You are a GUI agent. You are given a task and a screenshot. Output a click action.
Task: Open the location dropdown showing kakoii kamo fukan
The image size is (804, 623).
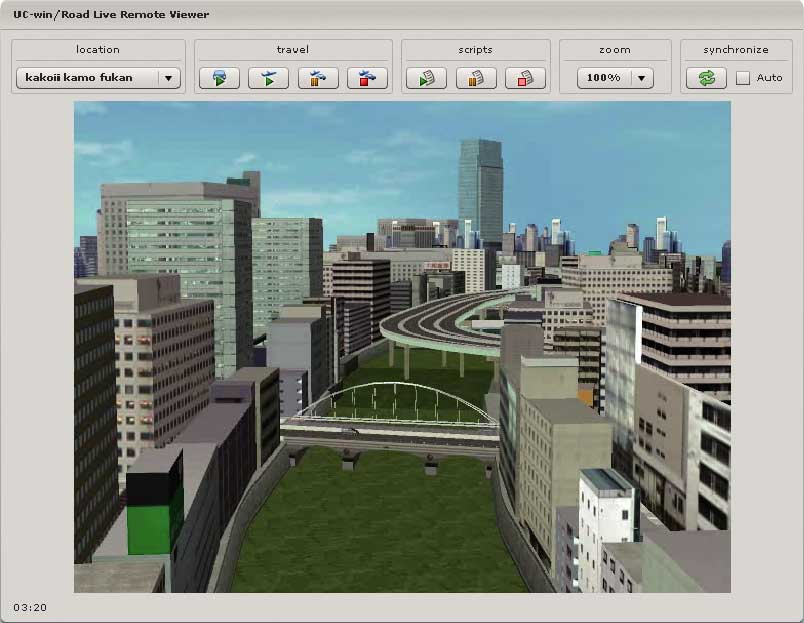(98, 78)
